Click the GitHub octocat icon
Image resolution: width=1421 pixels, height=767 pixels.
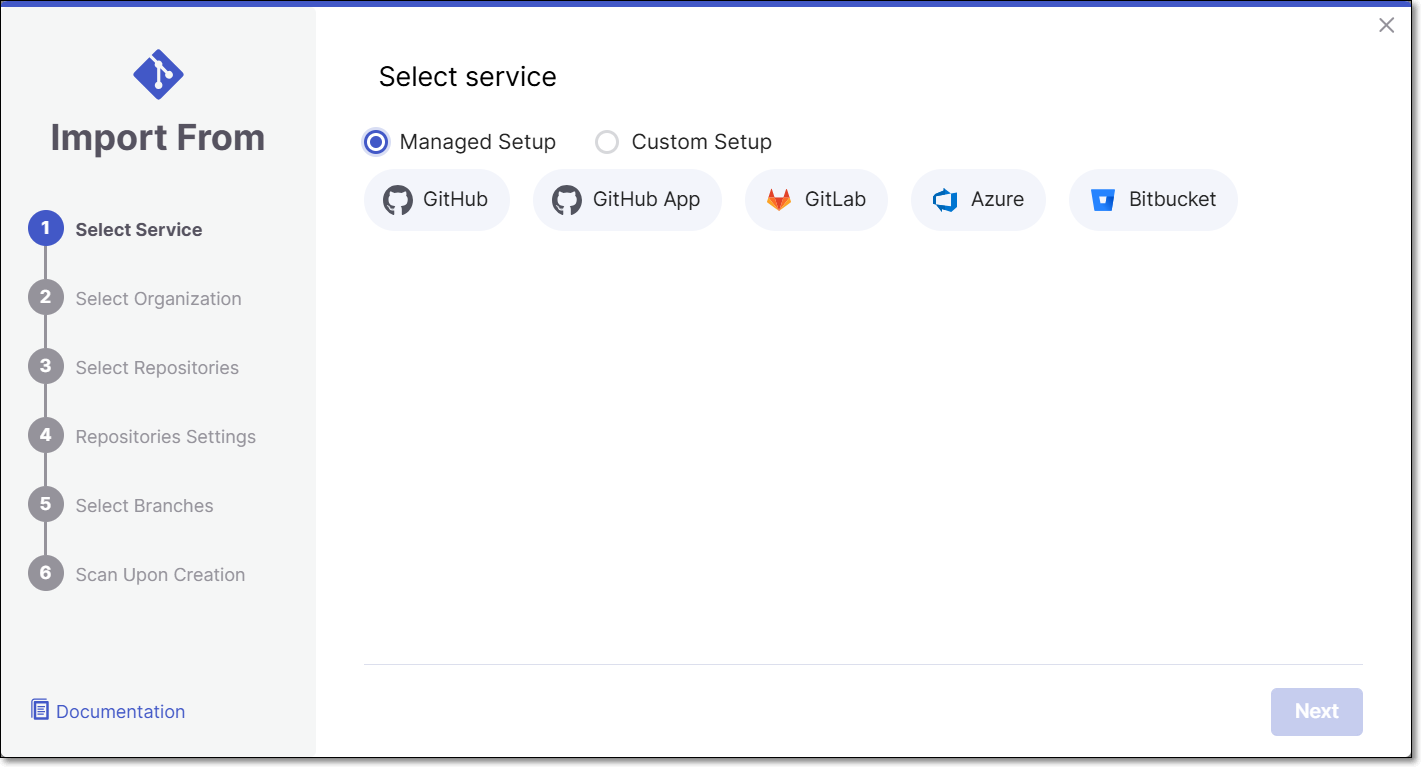point(398,200)
